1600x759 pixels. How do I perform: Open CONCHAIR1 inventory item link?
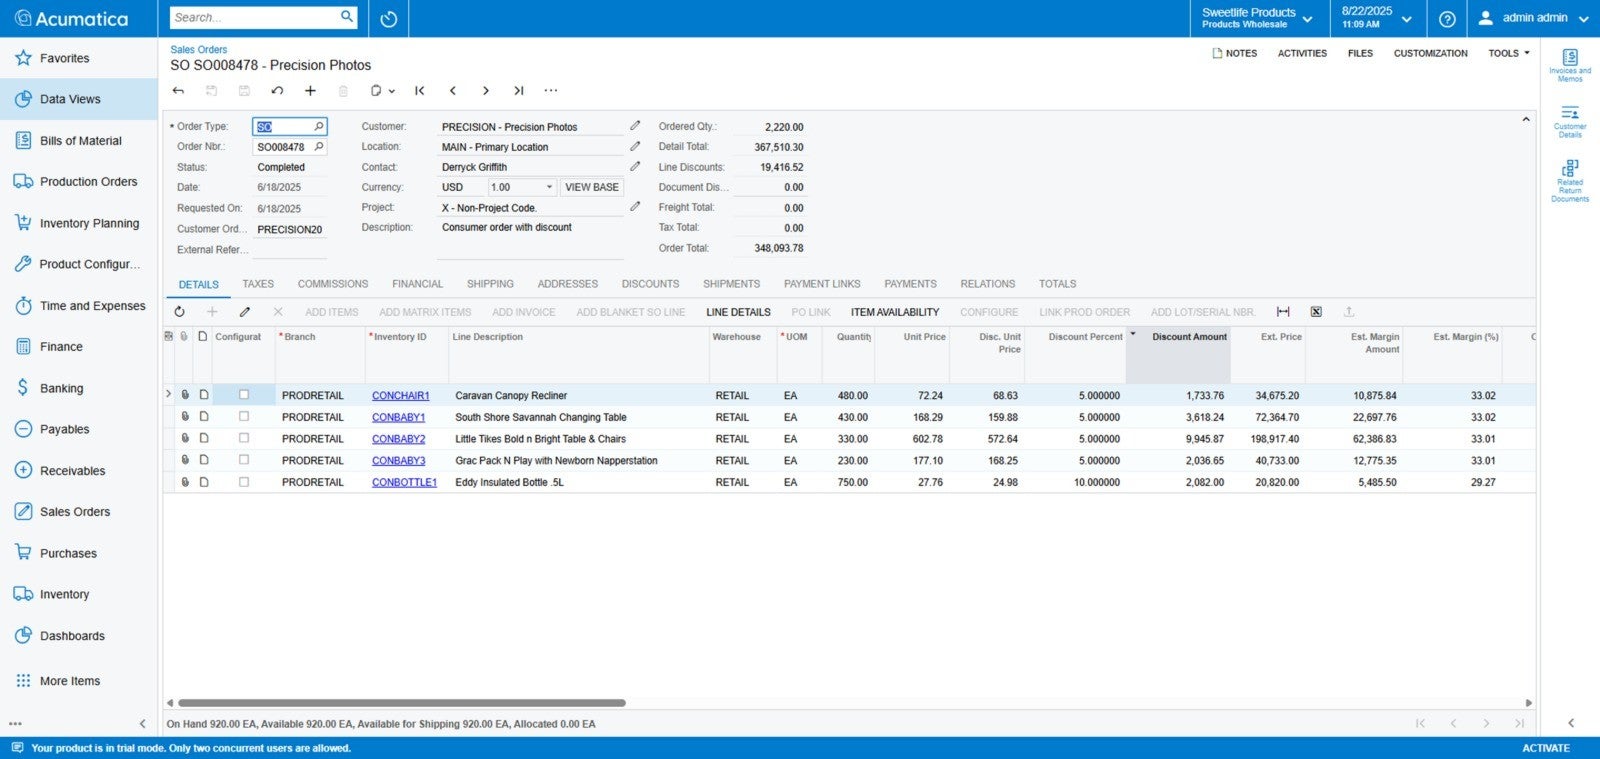point(401,396)
